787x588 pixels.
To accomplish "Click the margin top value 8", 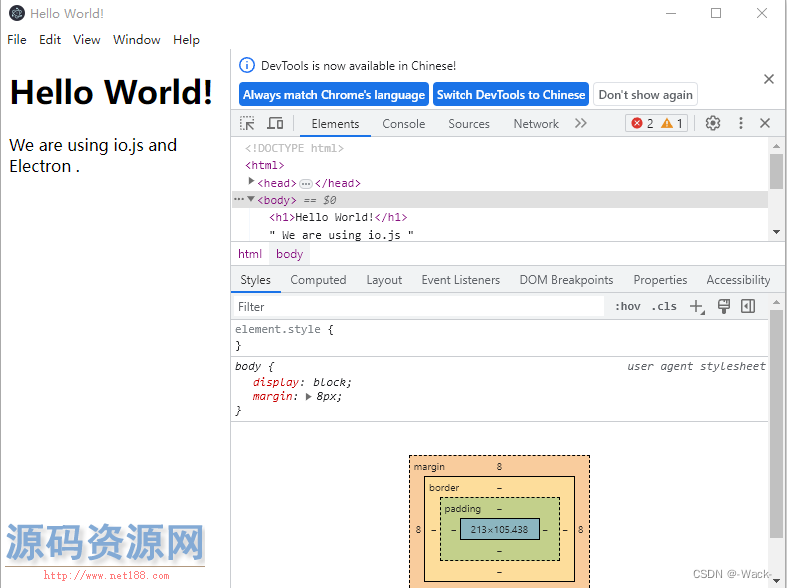I will [499, 467].
